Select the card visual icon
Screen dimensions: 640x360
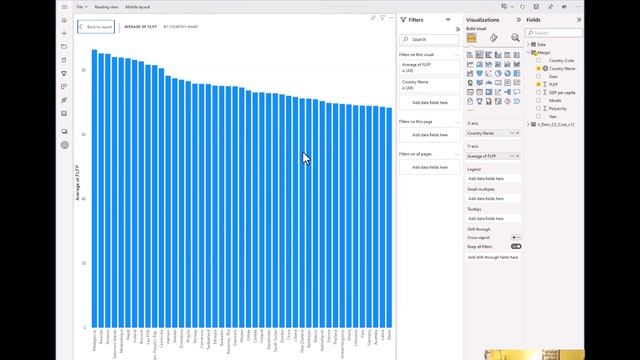click(x=498, y=83)
